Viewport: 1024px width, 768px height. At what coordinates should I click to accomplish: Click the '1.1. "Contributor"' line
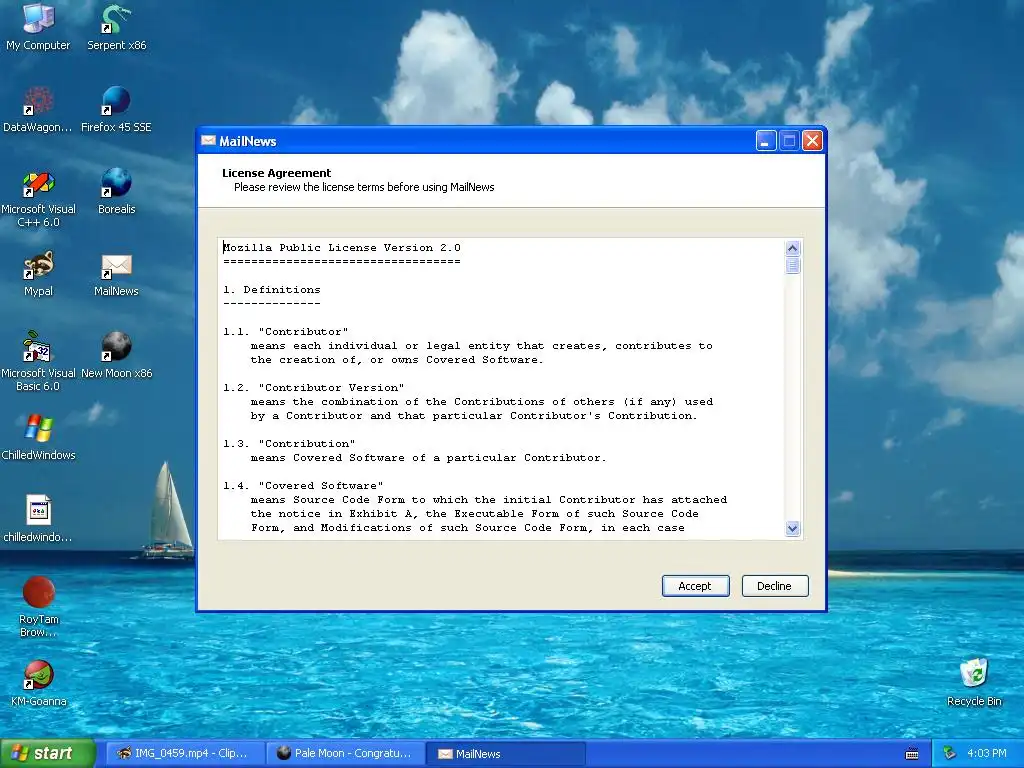pos(285,332)
